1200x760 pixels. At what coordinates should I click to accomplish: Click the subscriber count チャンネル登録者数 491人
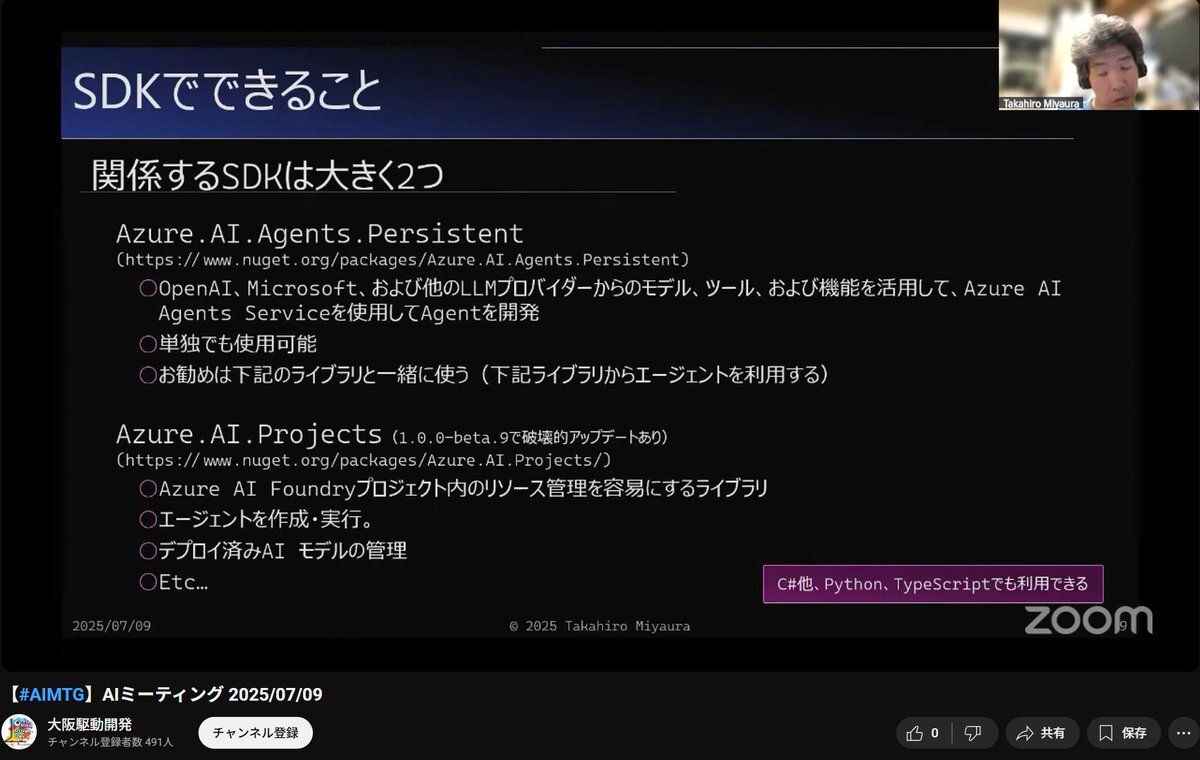point(110,742)
